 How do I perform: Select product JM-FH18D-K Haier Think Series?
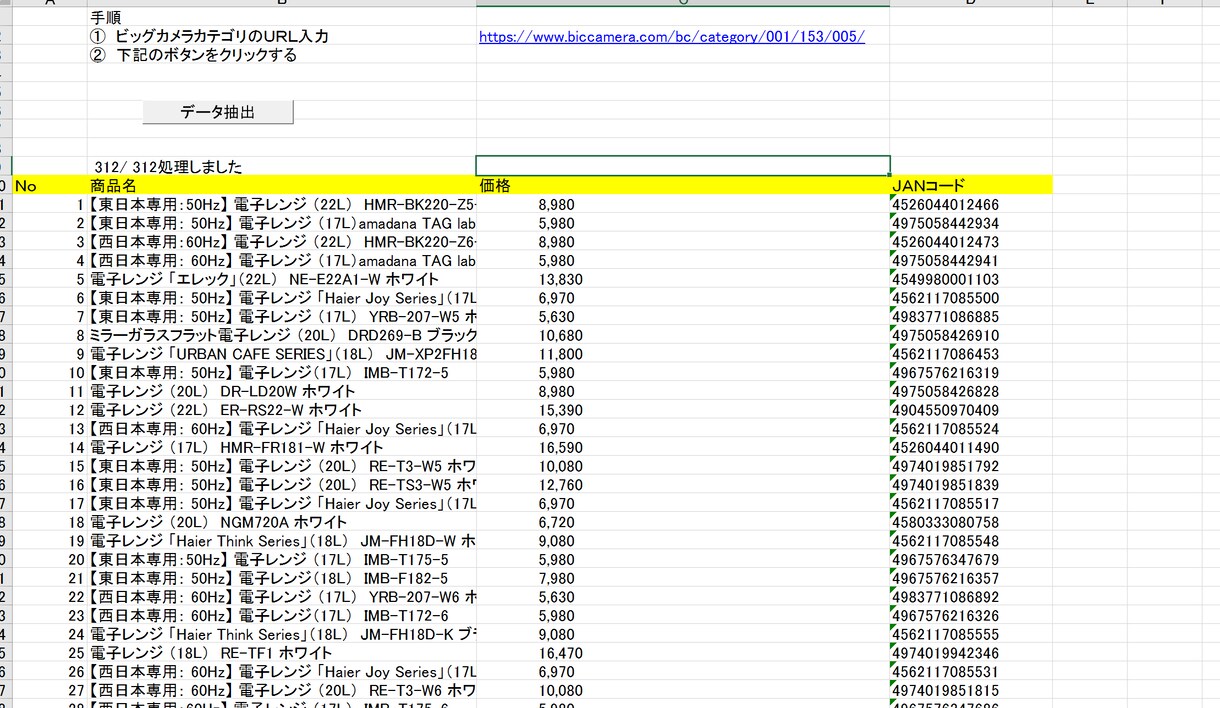pos(282,634)
